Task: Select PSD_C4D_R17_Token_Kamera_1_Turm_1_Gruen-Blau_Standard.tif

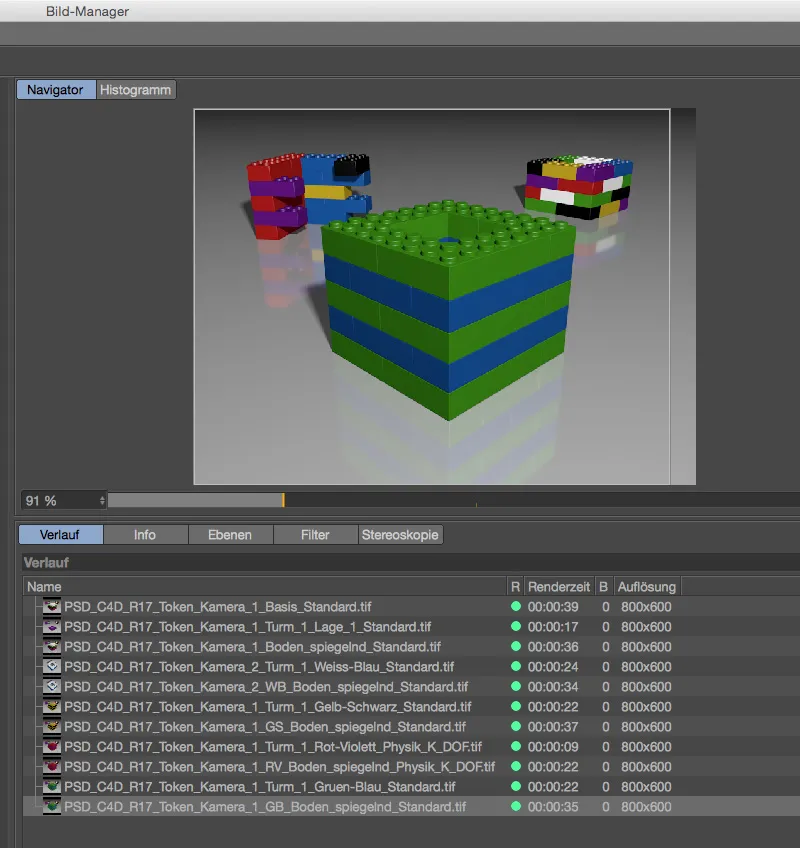Action: point(260,787)
